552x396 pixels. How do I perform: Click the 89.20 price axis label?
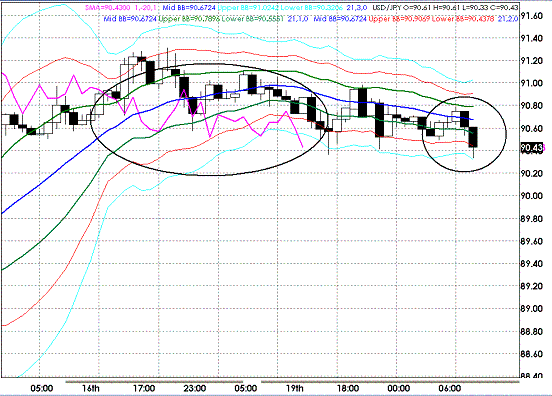click(532, 286)
